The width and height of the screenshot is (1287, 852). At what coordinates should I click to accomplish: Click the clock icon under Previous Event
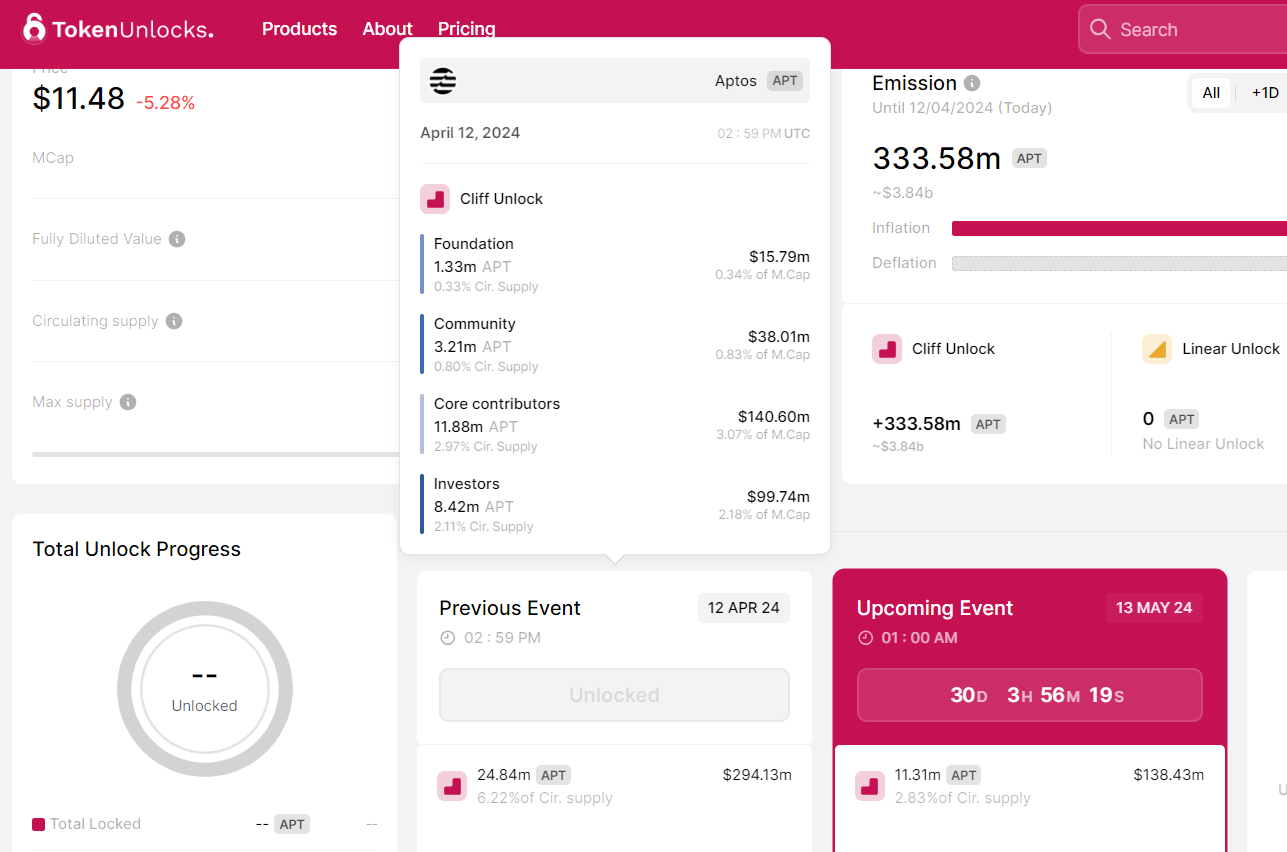click(x=447, y=638)
